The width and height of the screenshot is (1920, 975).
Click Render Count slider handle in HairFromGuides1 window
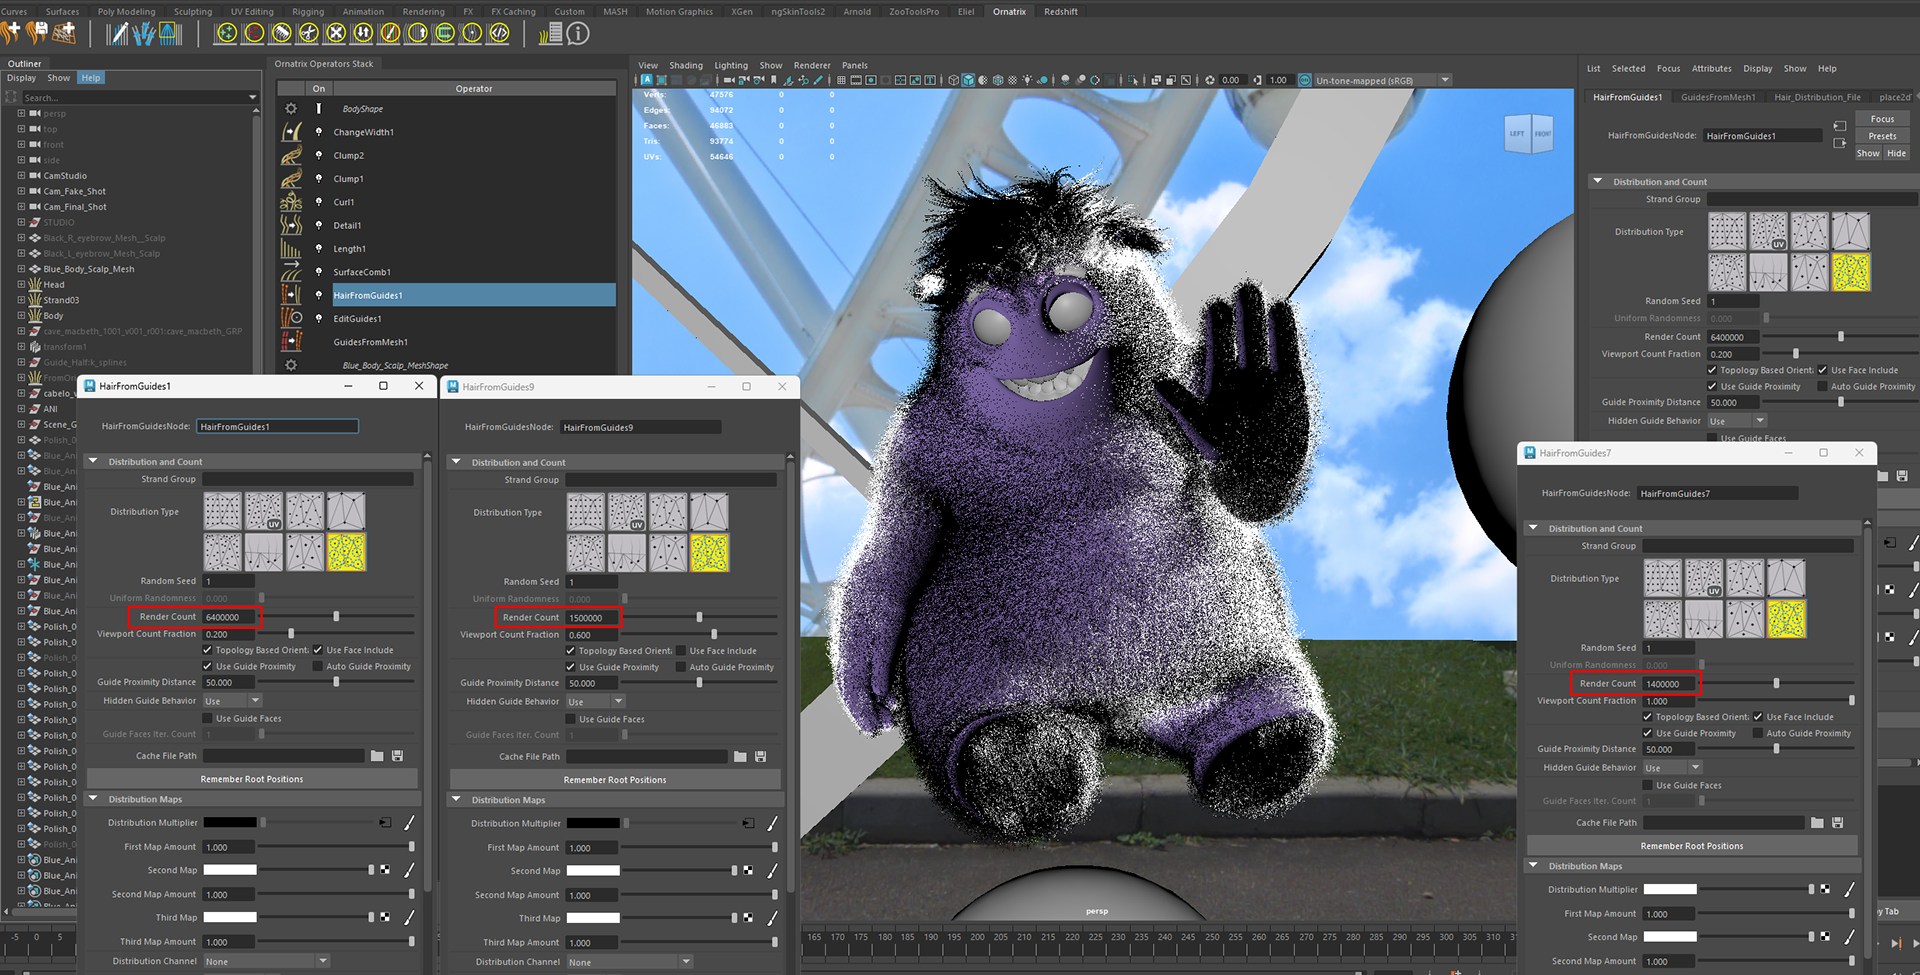coord(336,617)
